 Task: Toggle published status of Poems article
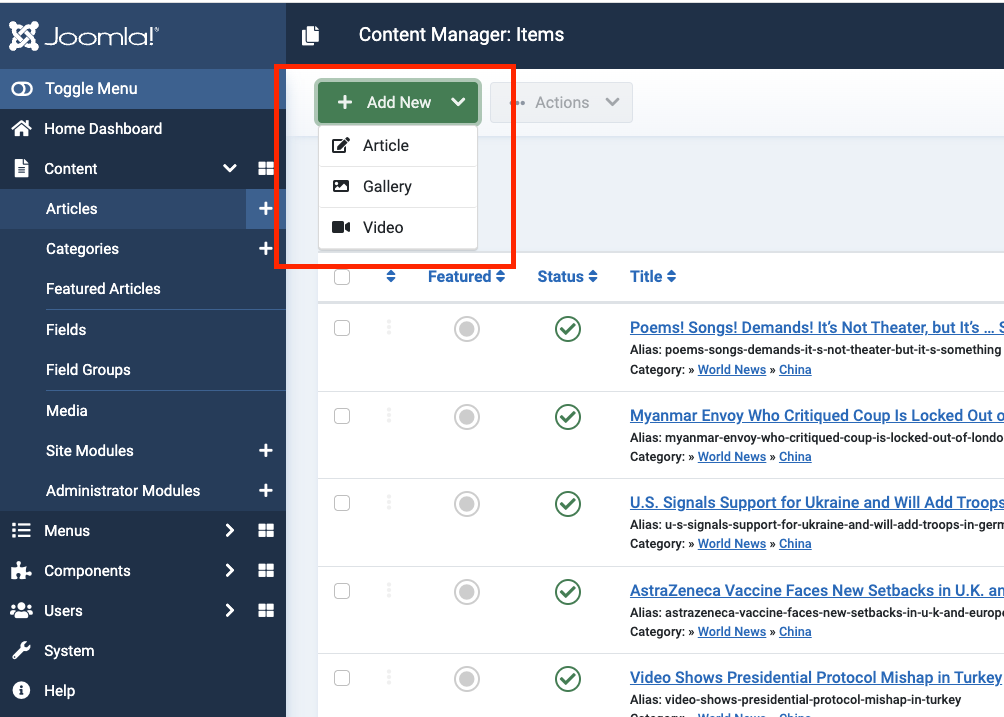[568, 329]
